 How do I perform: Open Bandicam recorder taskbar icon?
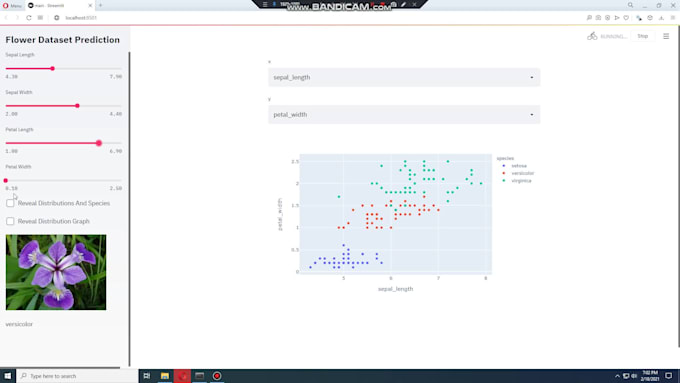coord(217,376)
